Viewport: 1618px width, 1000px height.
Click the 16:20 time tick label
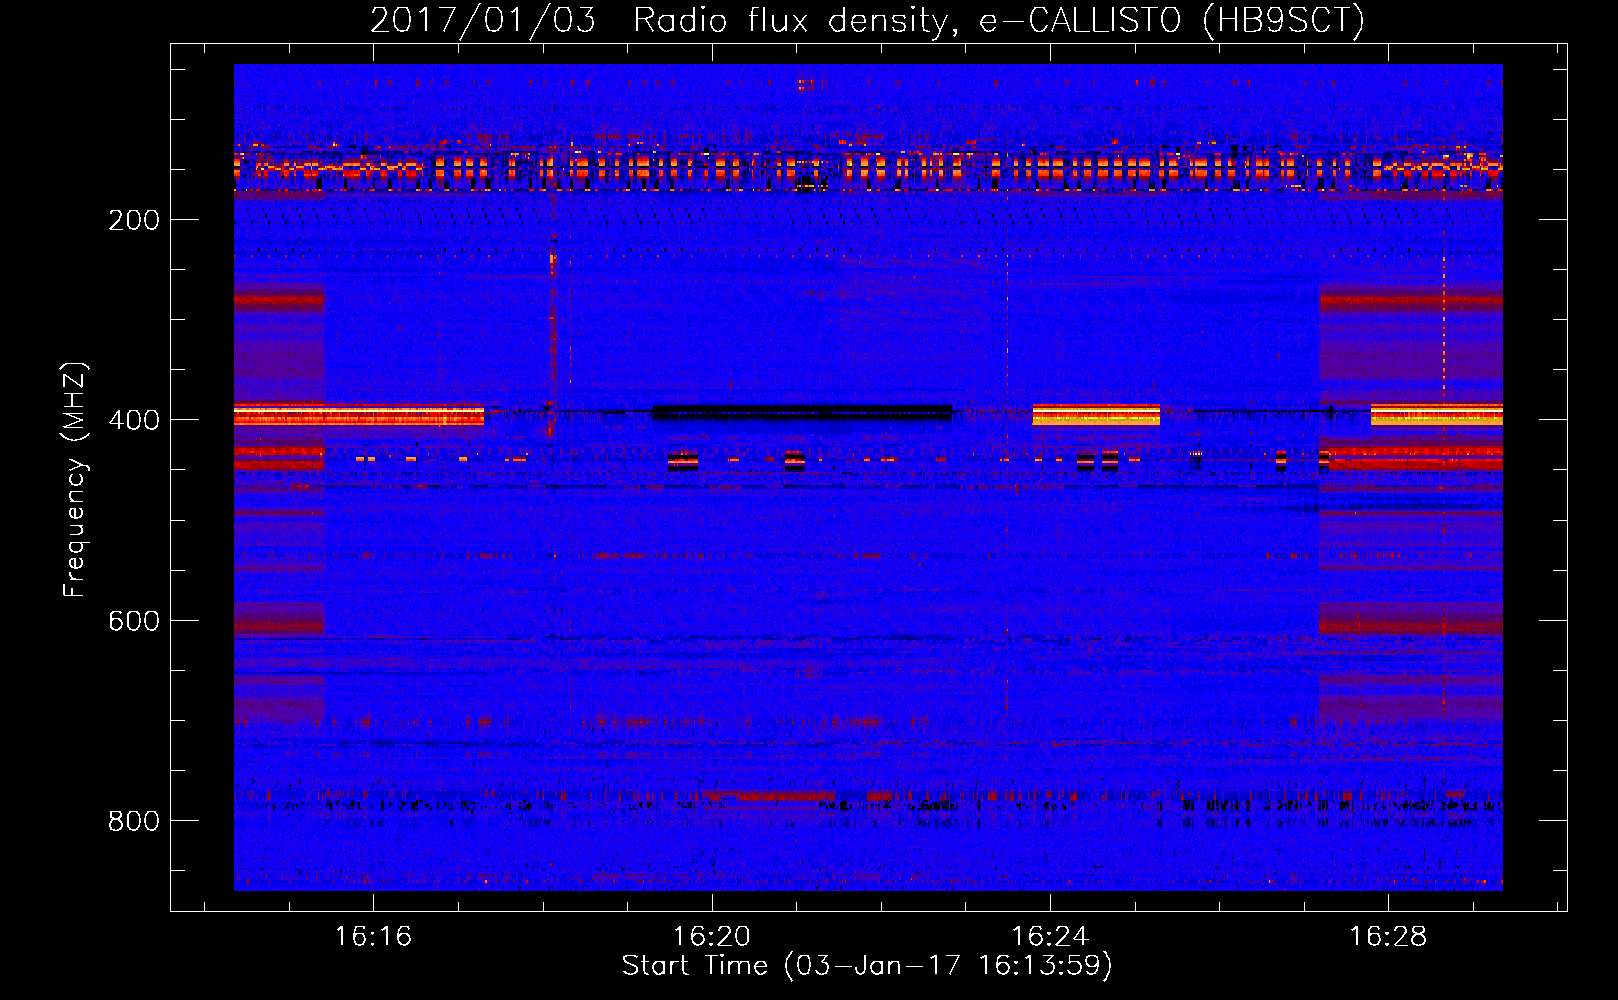click(x=712, y=937)
